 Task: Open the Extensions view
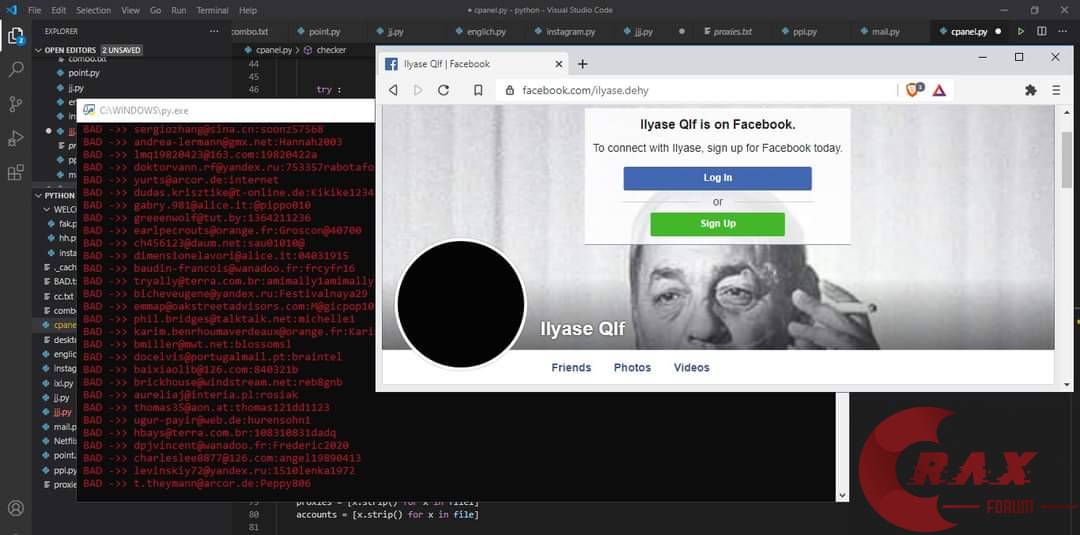pos(15,172)
